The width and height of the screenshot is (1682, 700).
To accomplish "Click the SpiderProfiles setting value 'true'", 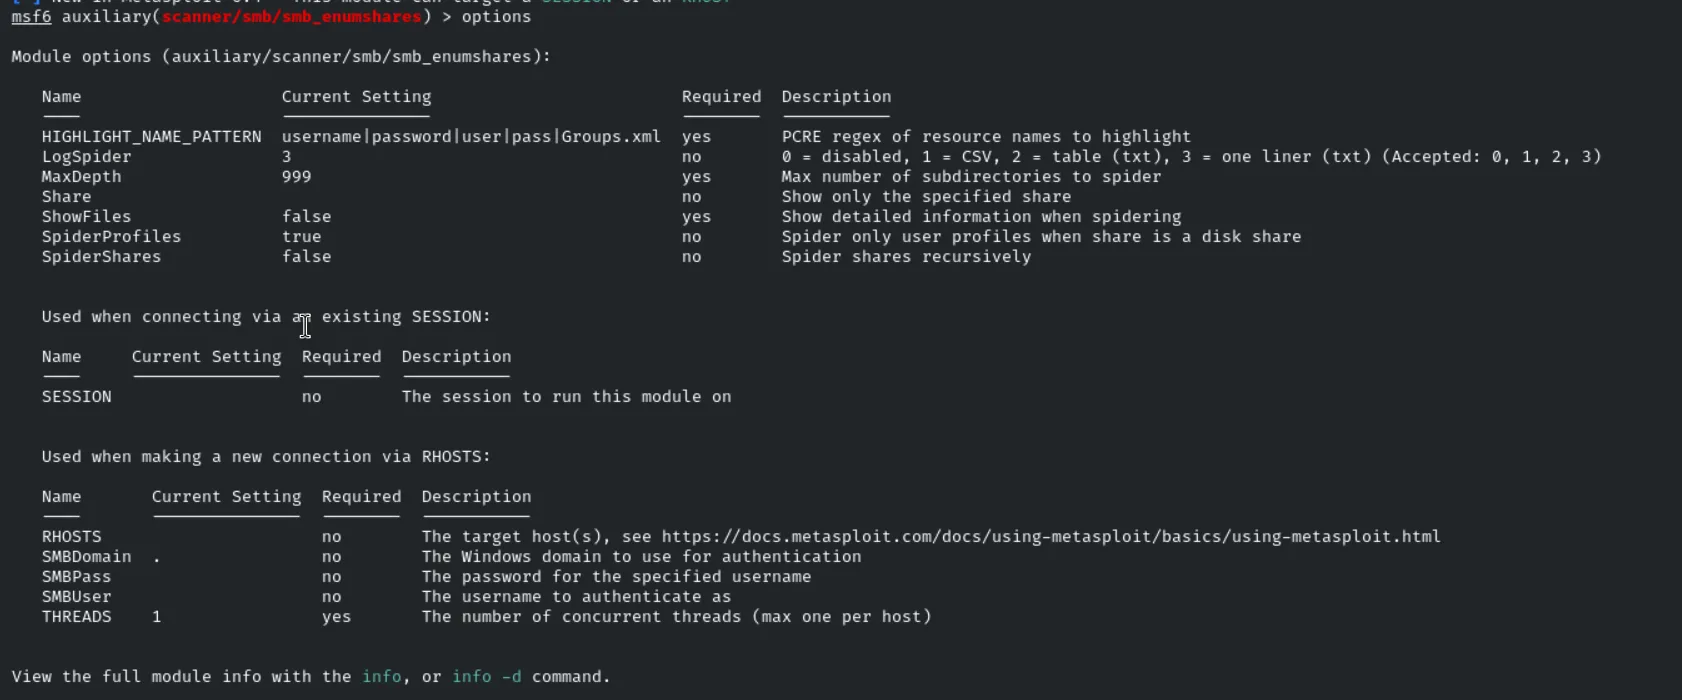I will click(301, 237).
